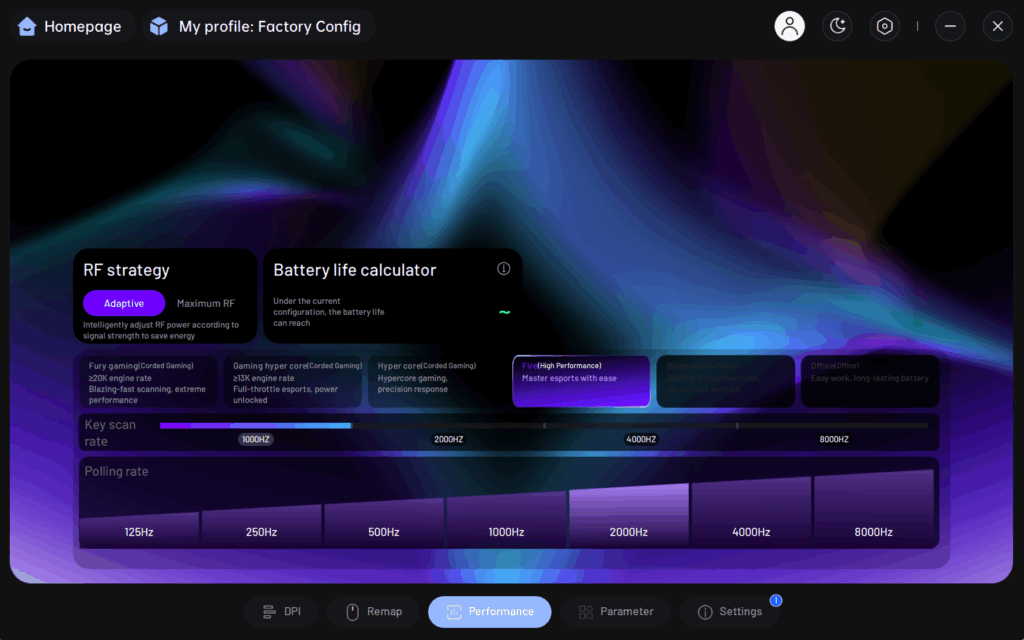Select the Adaptive RF strategy
The image size is (1024, 640).
point(124,303)
